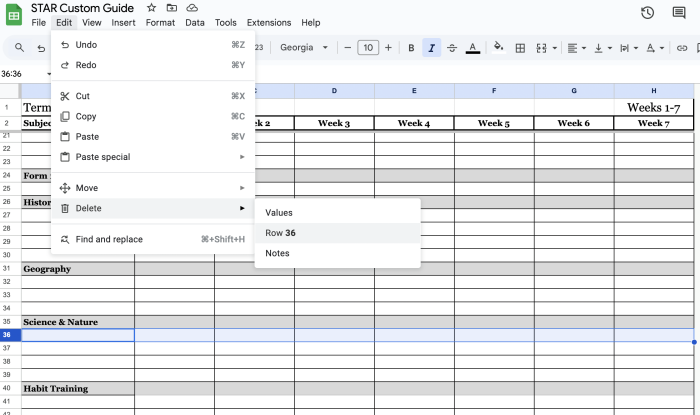Screen dimensions: 700x415
Task: Click the move to folder icon
Action: point(171,8)
